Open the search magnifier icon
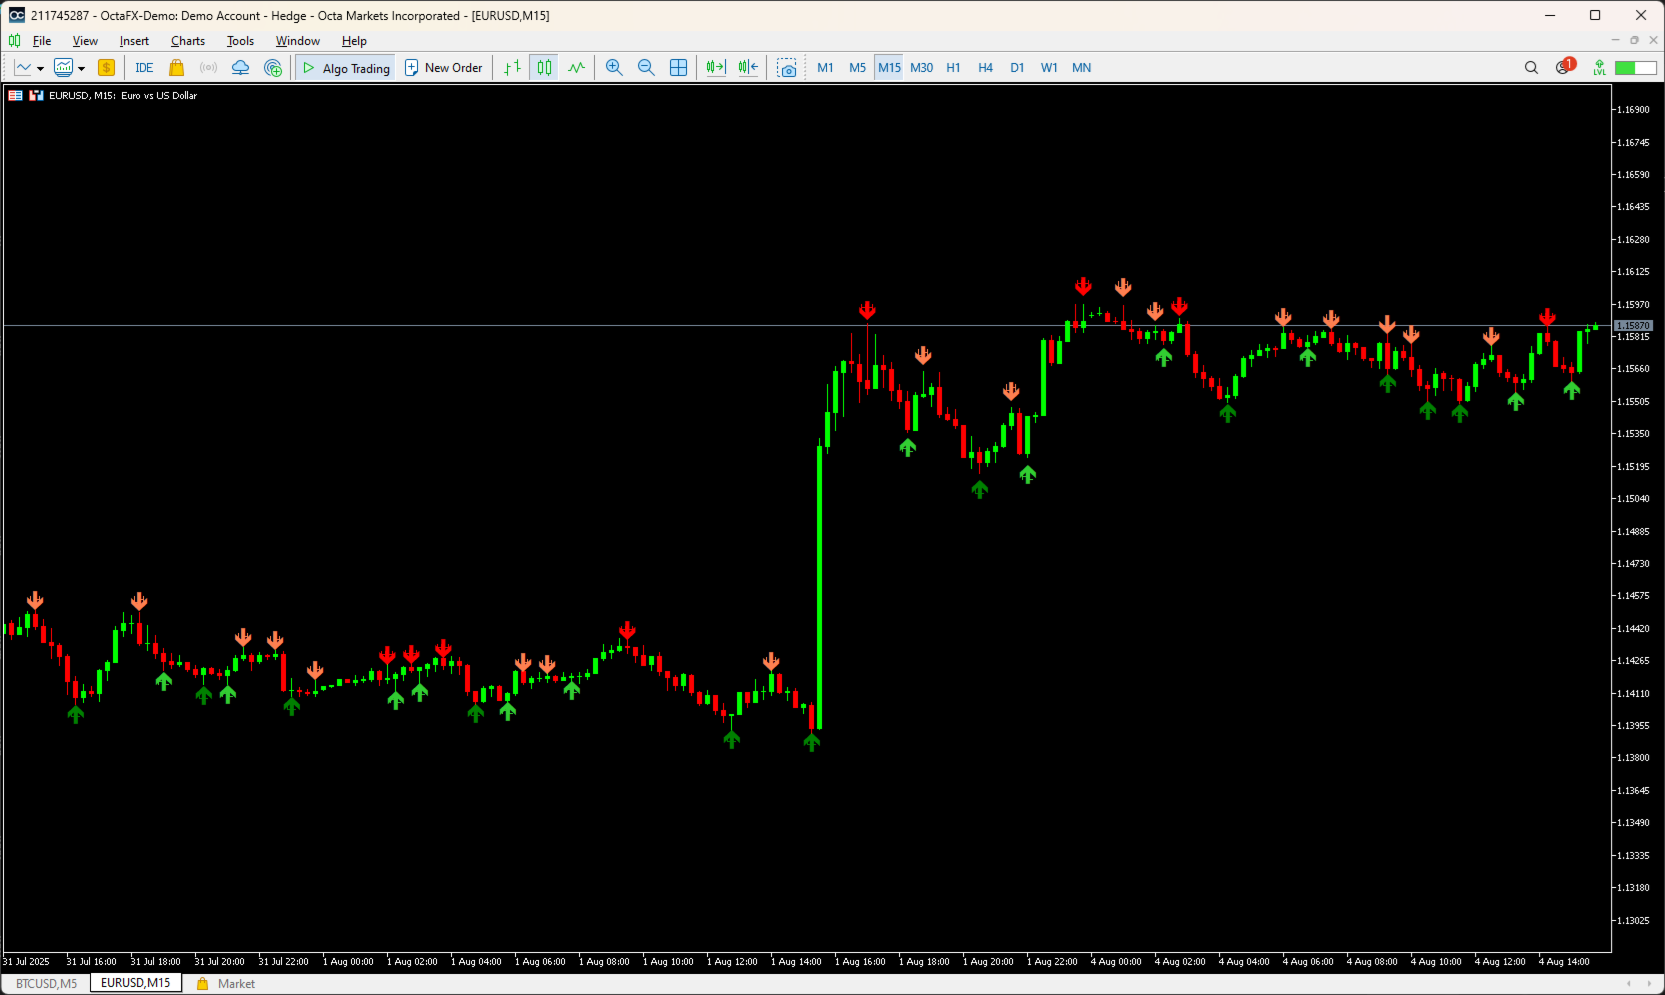This screenshot has height=995, width=1665. click(x=1531, y=68)
